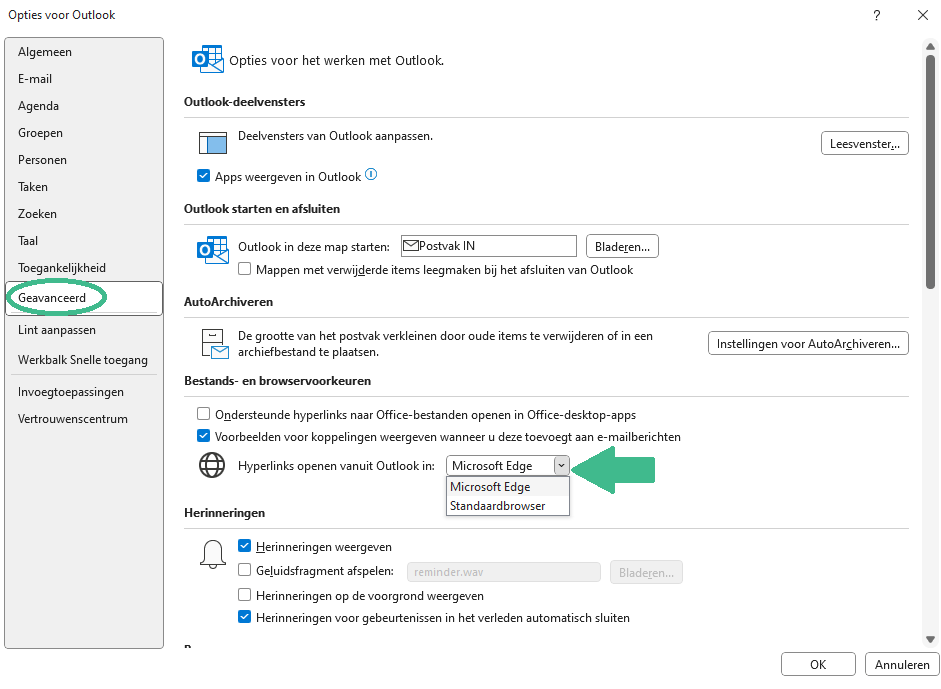Click the Annuleren button
941x689 pixels.
[902, 664]
